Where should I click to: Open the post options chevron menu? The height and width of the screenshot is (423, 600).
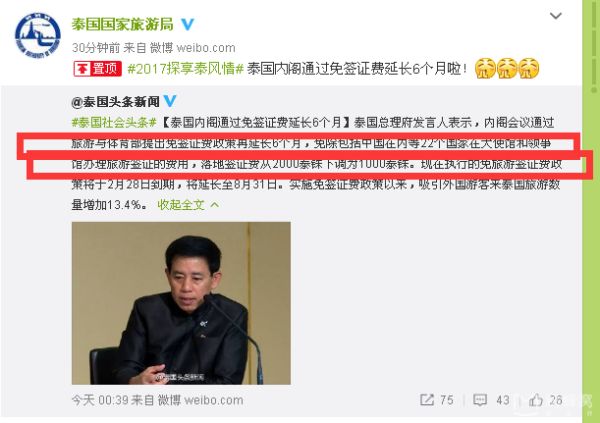pyautogui.click(x=556, y=16)
